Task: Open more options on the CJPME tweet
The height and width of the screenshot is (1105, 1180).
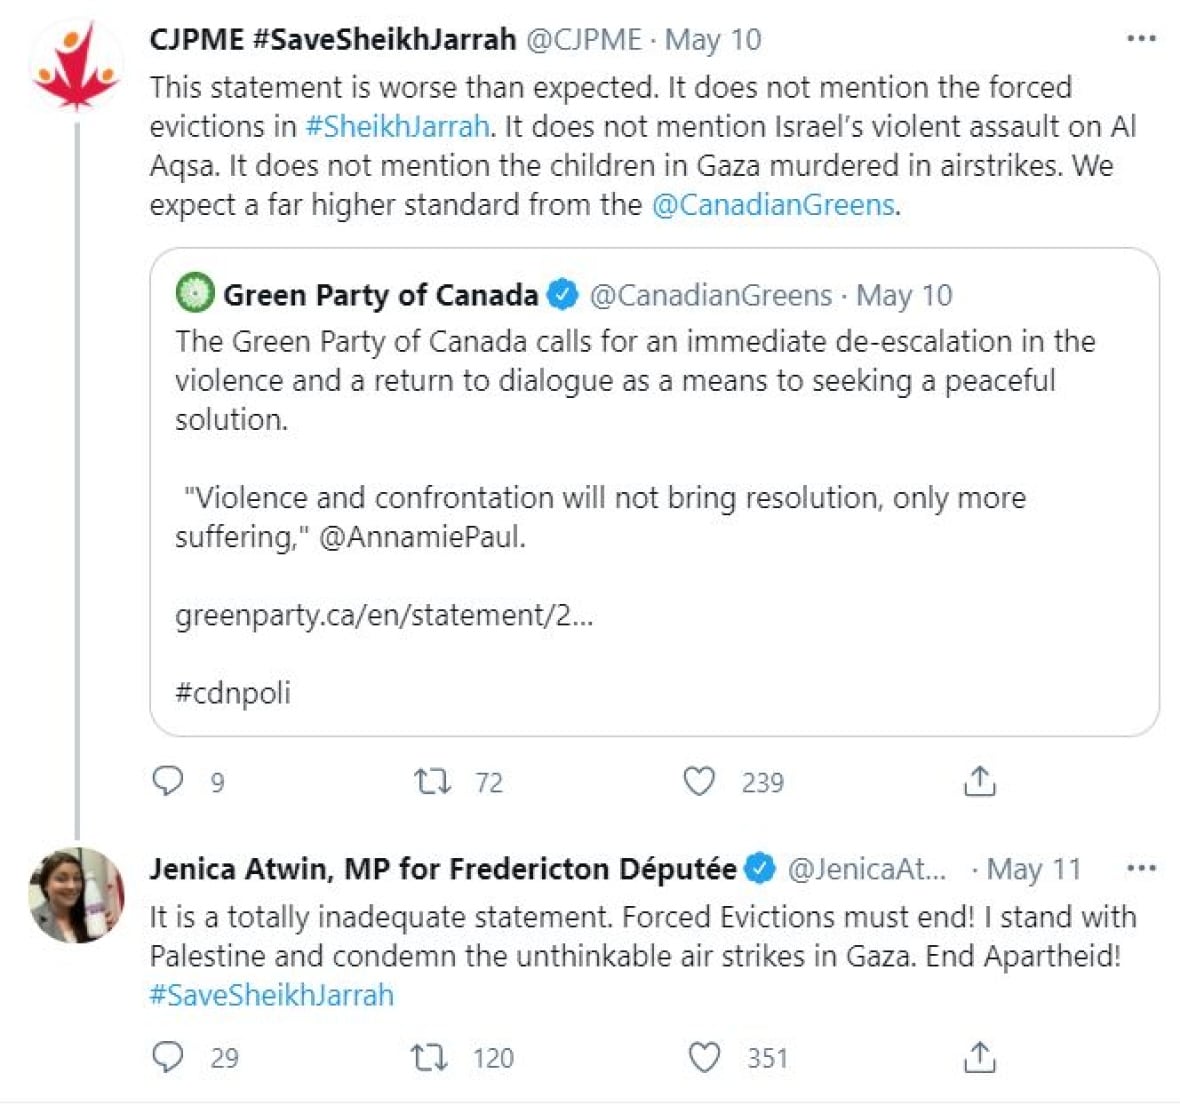Action: coord(1141,38)
